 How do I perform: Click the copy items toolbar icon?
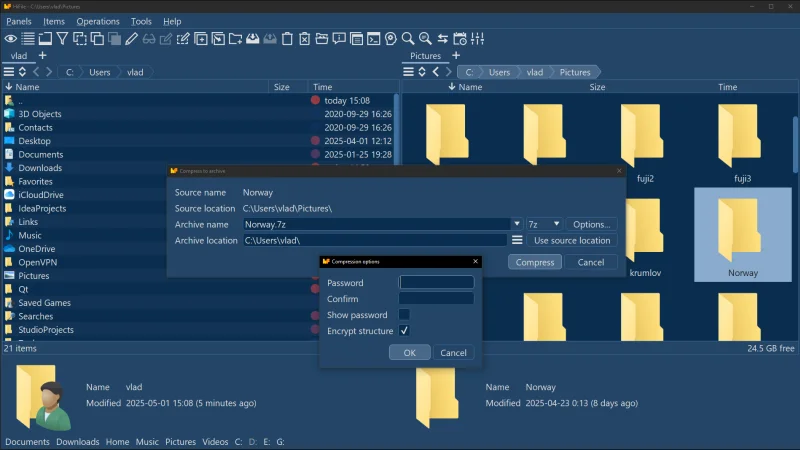[97, 39]
